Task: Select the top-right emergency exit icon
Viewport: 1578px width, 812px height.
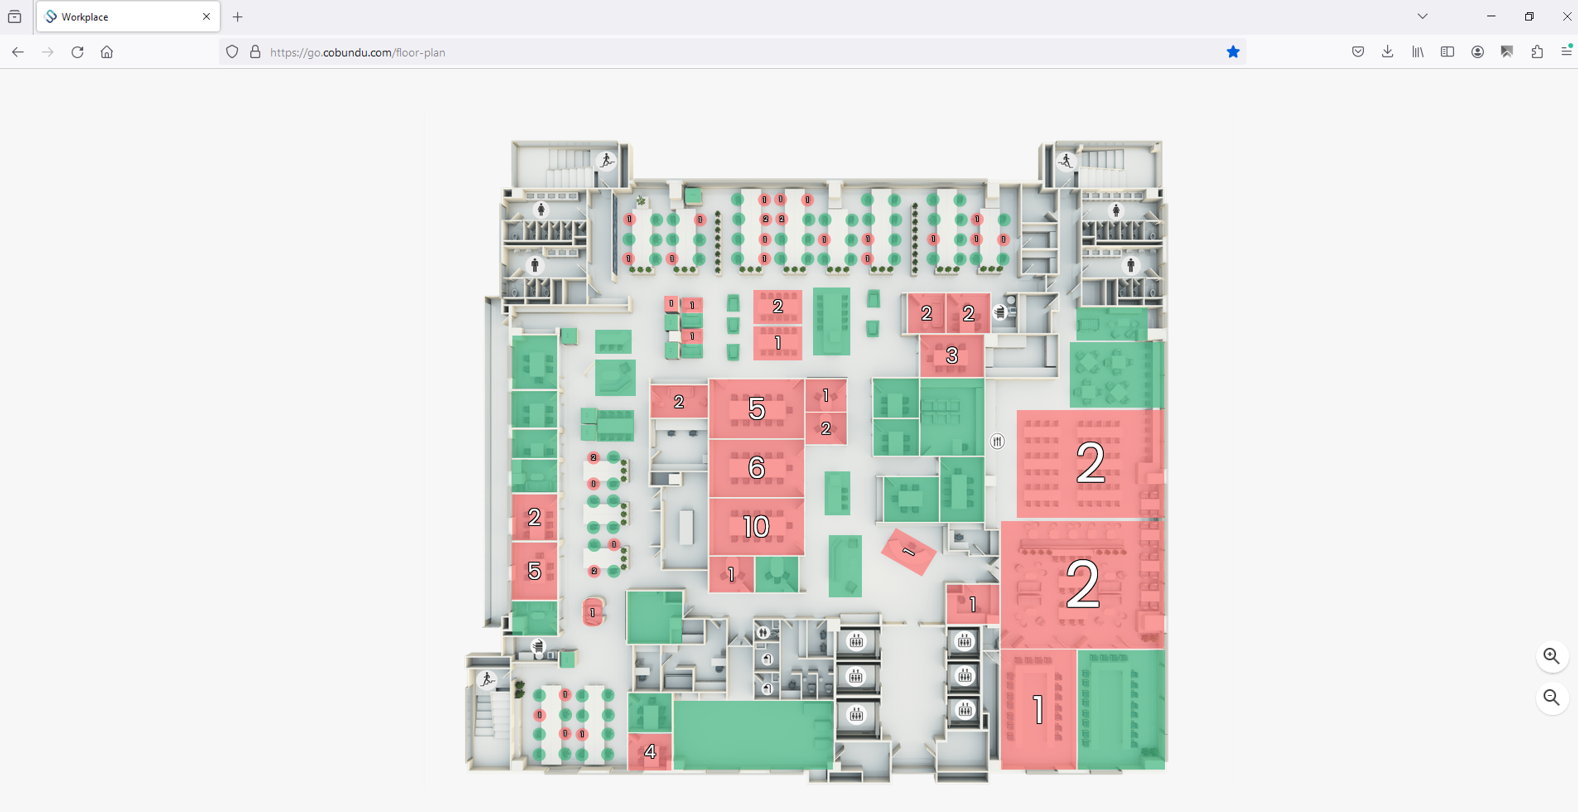Action: tap(1066, 160)
